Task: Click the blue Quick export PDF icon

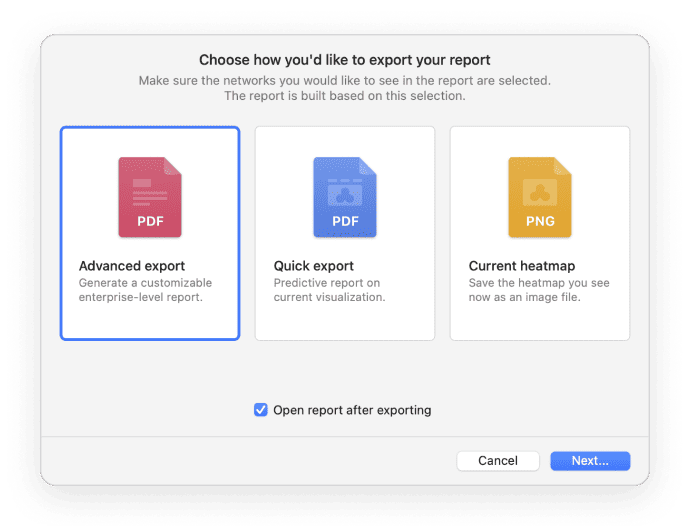Action: 345,197
